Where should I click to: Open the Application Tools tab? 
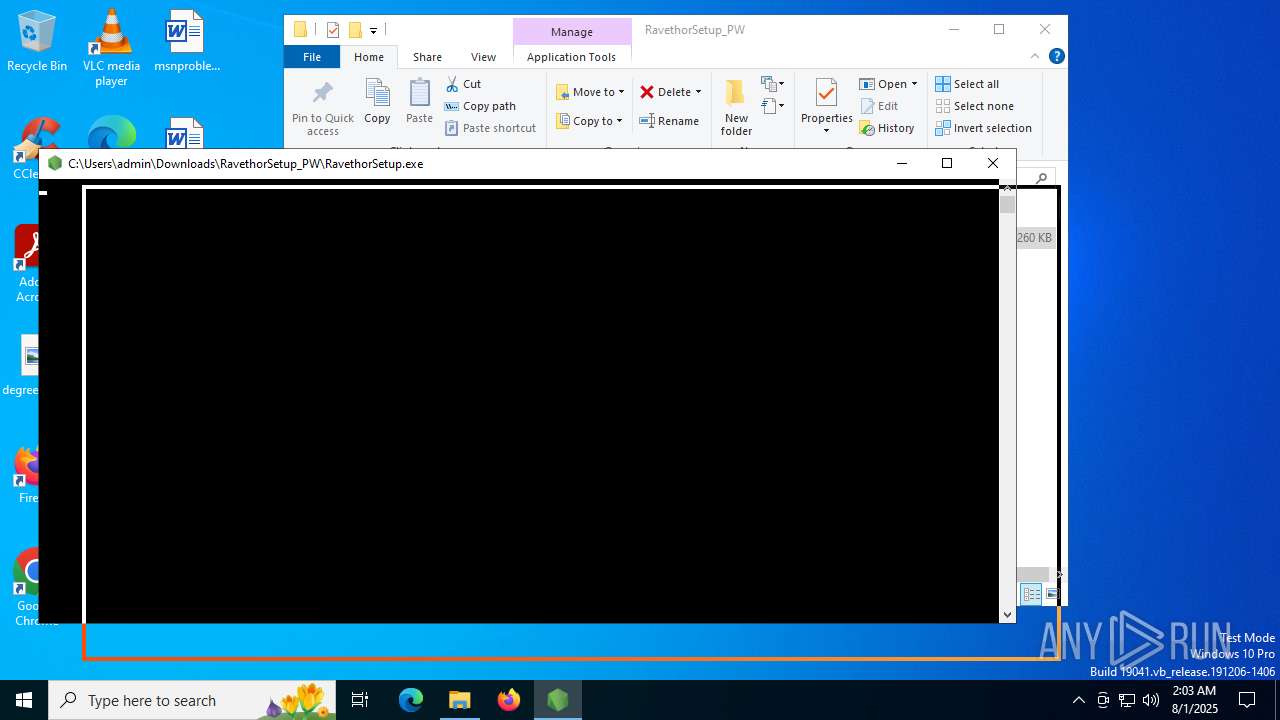tap(571, 57)
